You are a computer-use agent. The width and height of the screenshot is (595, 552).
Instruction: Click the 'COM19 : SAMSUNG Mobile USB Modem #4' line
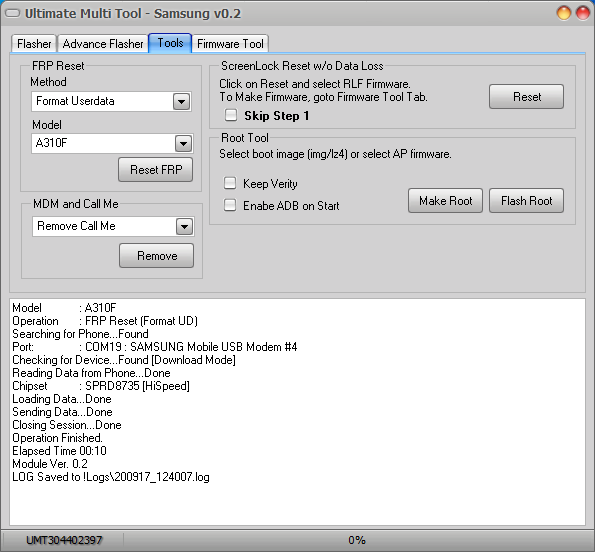click(x=191, y=347)
